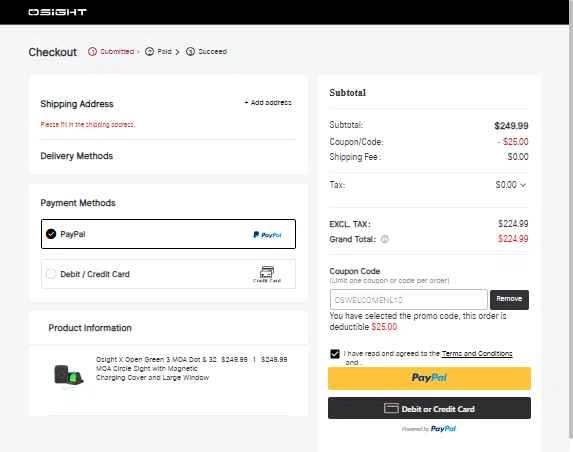Click the Payment Methods heading
573x452 pixels.
(78, 203)
